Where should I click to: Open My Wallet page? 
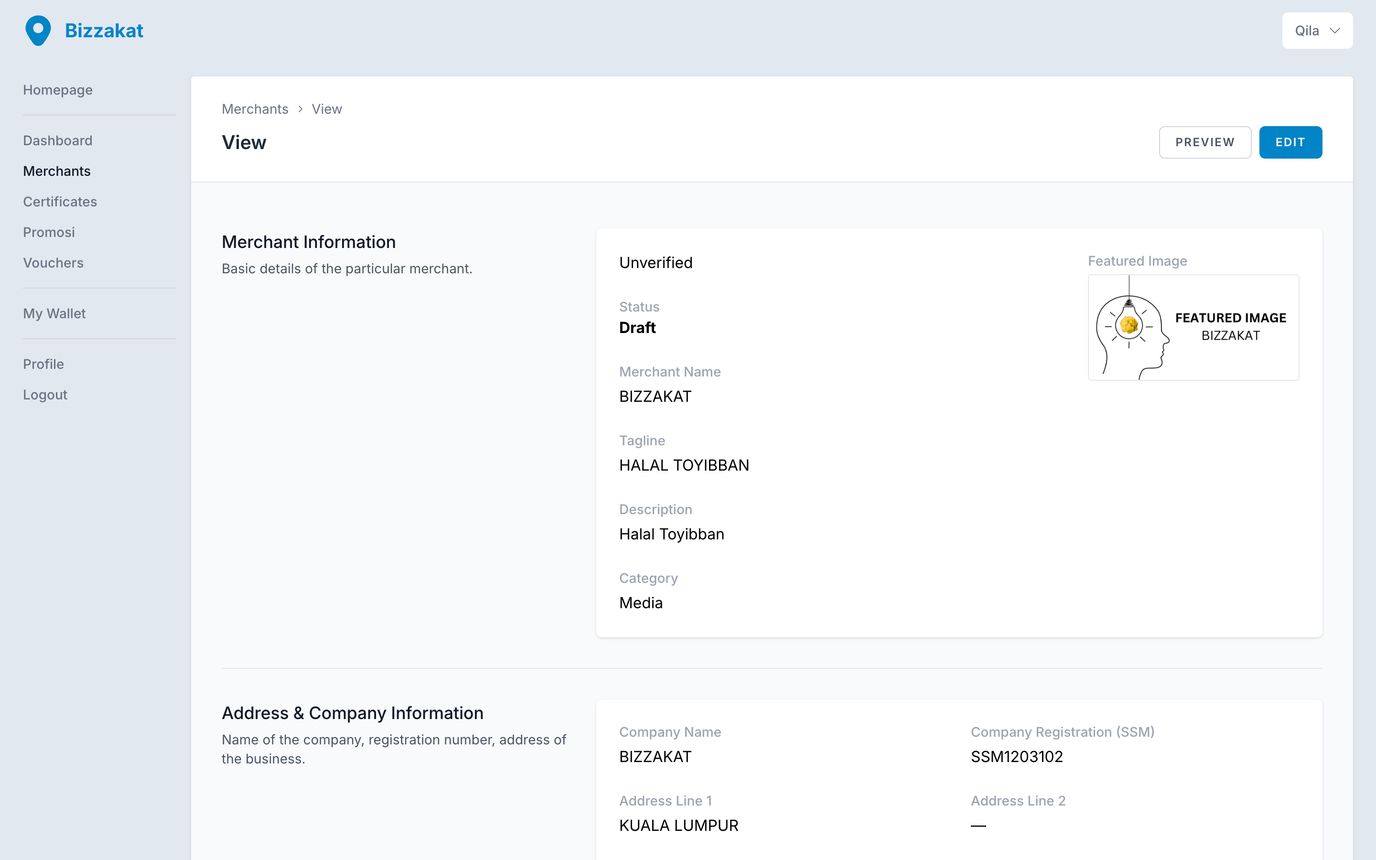tap(54, 314)
